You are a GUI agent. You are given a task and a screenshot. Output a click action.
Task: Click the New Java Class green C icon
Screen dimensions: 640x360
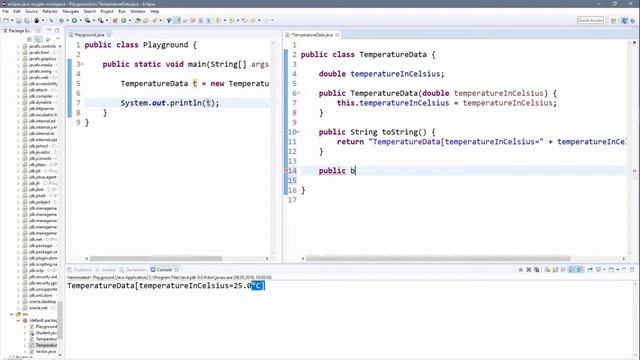pyautogui.click(x=124, y=20)
